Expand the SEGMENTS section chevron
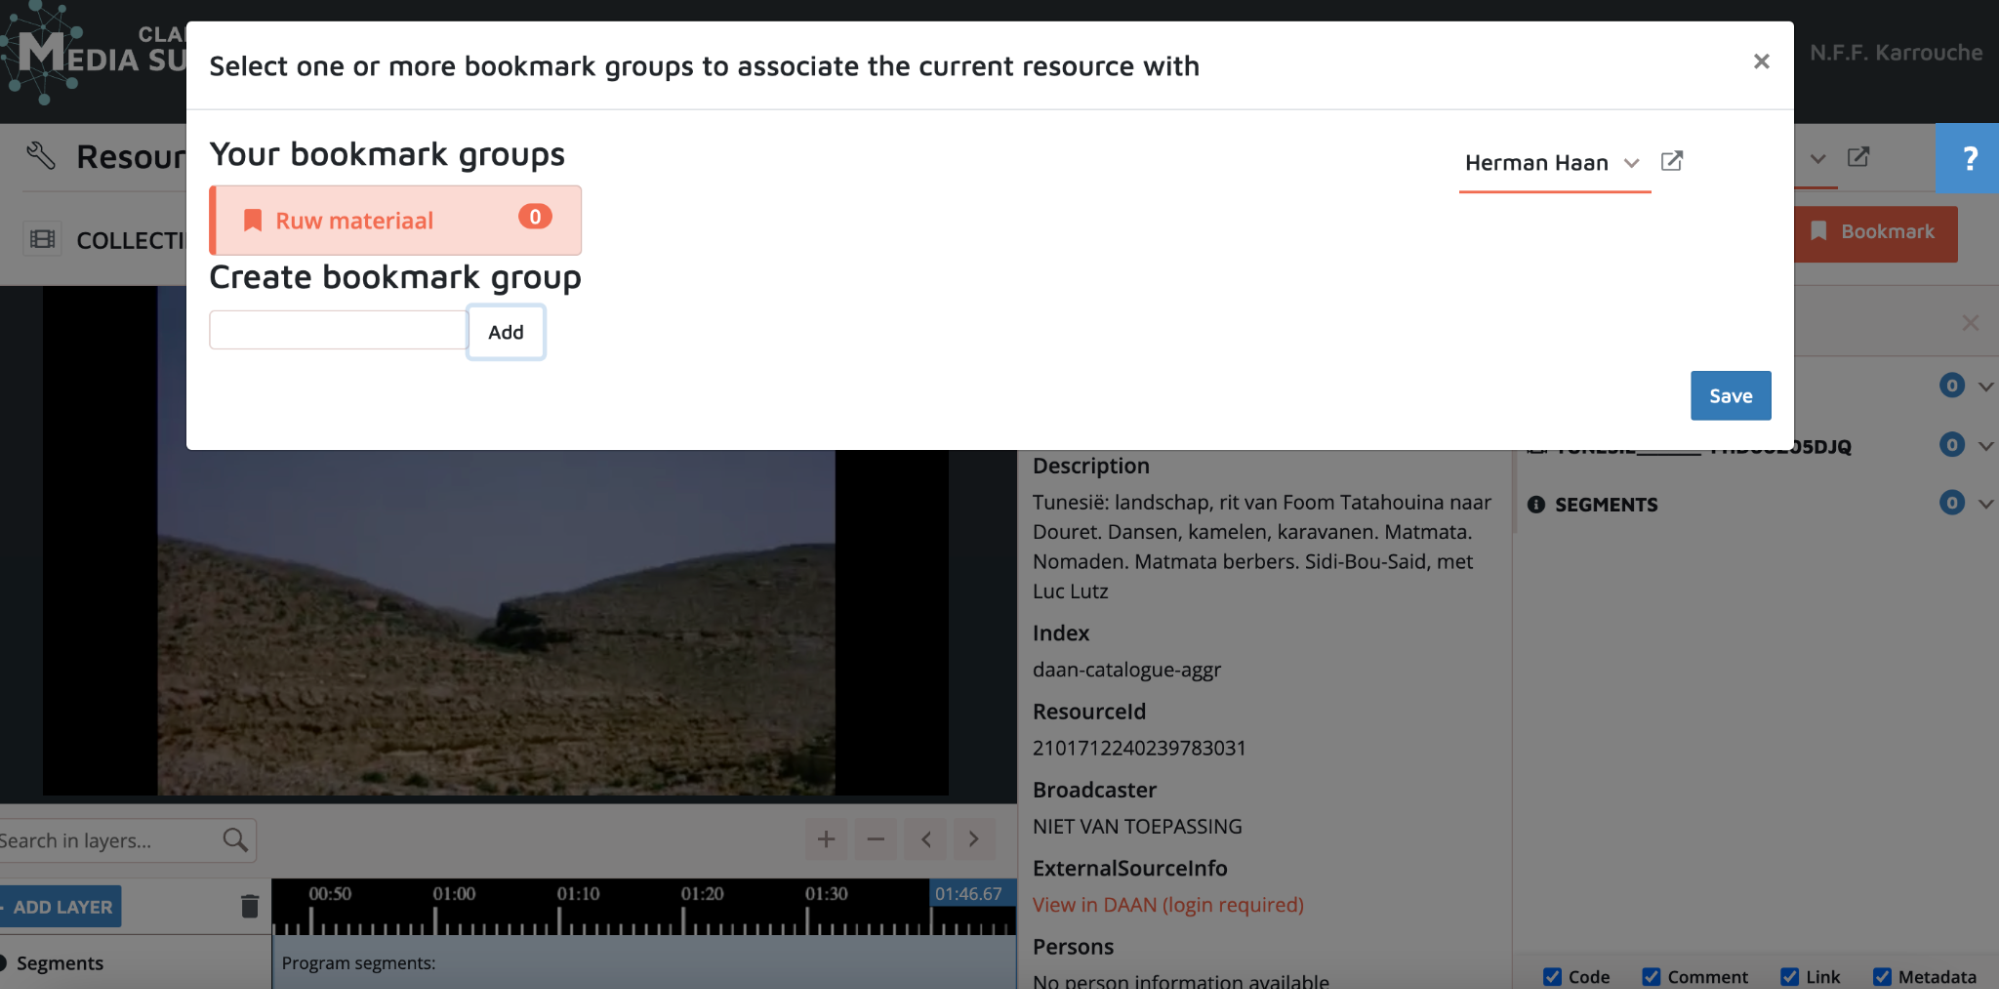1999x989 pixels. click(x=1985, y=503)
